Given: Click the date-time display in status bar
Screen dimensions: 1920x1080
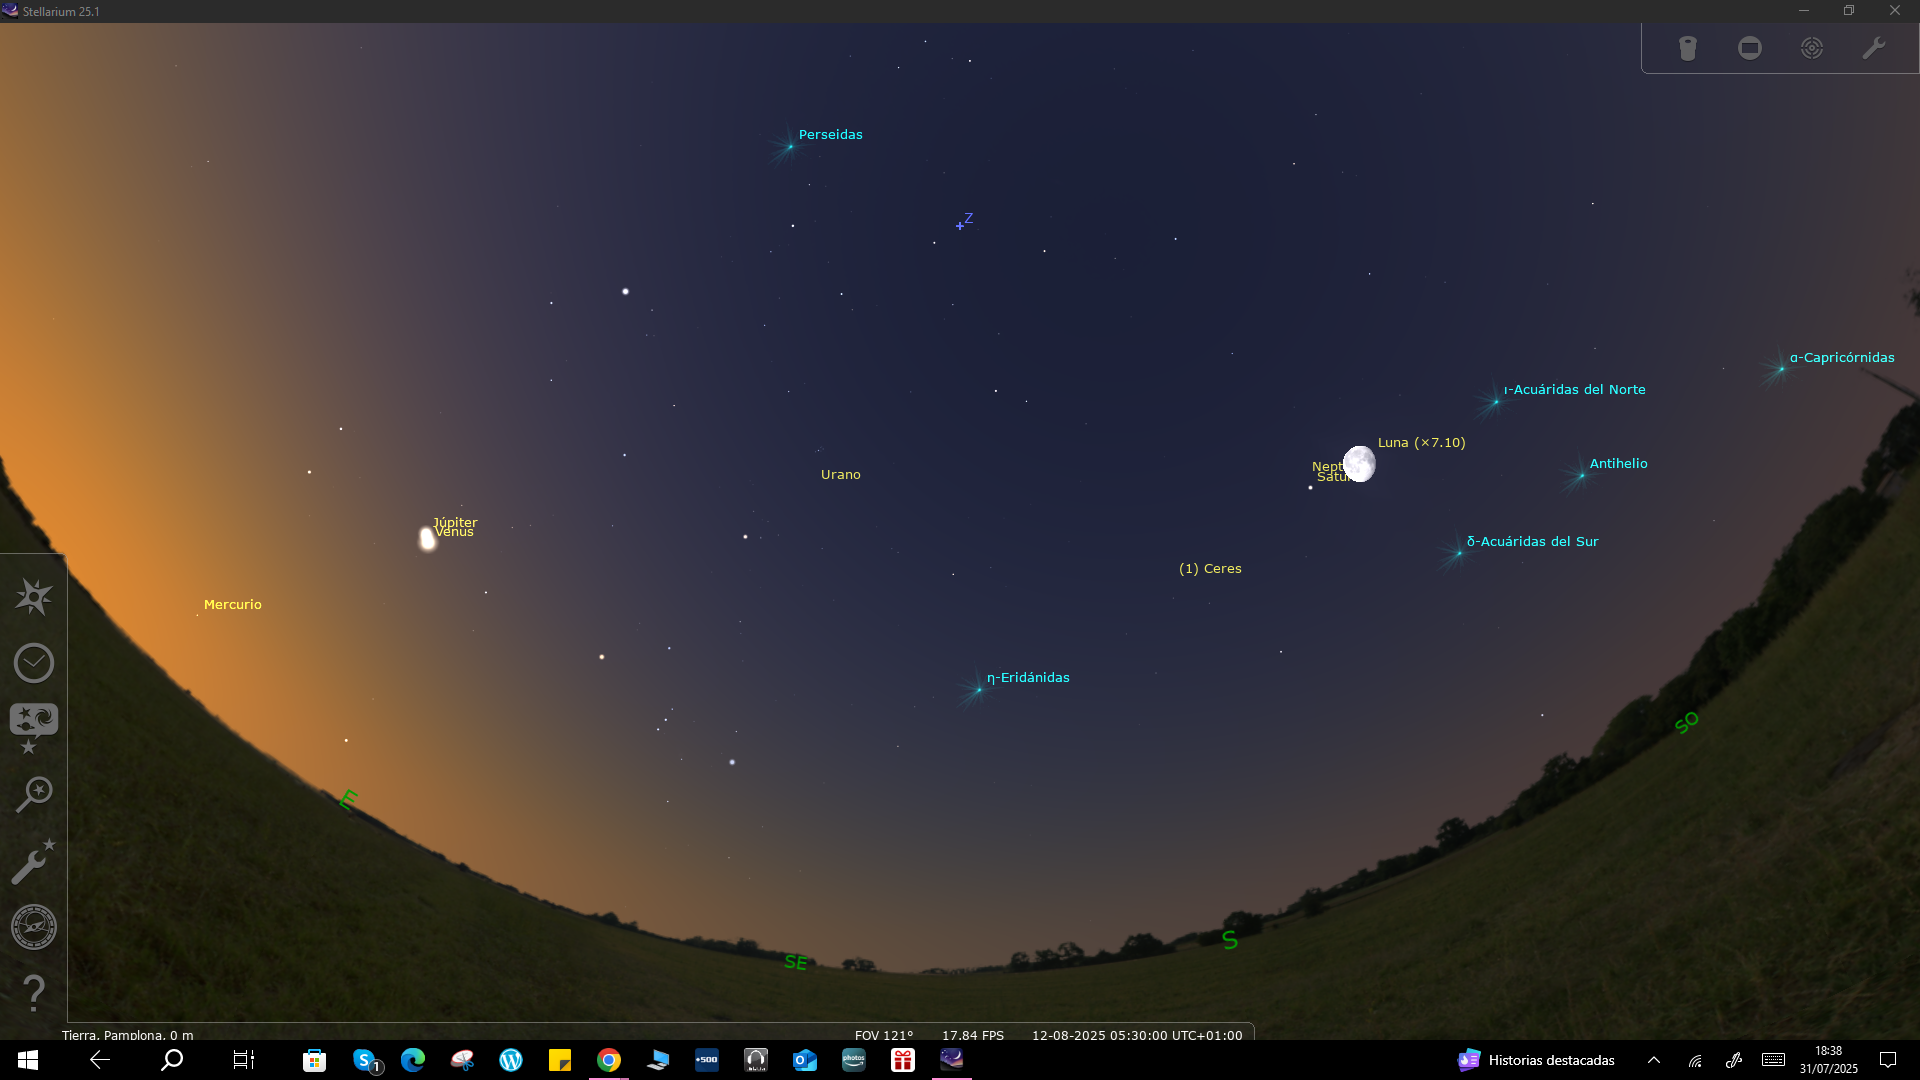Looking at the screenshot, I should pyautogui.click(x=1137, y=1035).
